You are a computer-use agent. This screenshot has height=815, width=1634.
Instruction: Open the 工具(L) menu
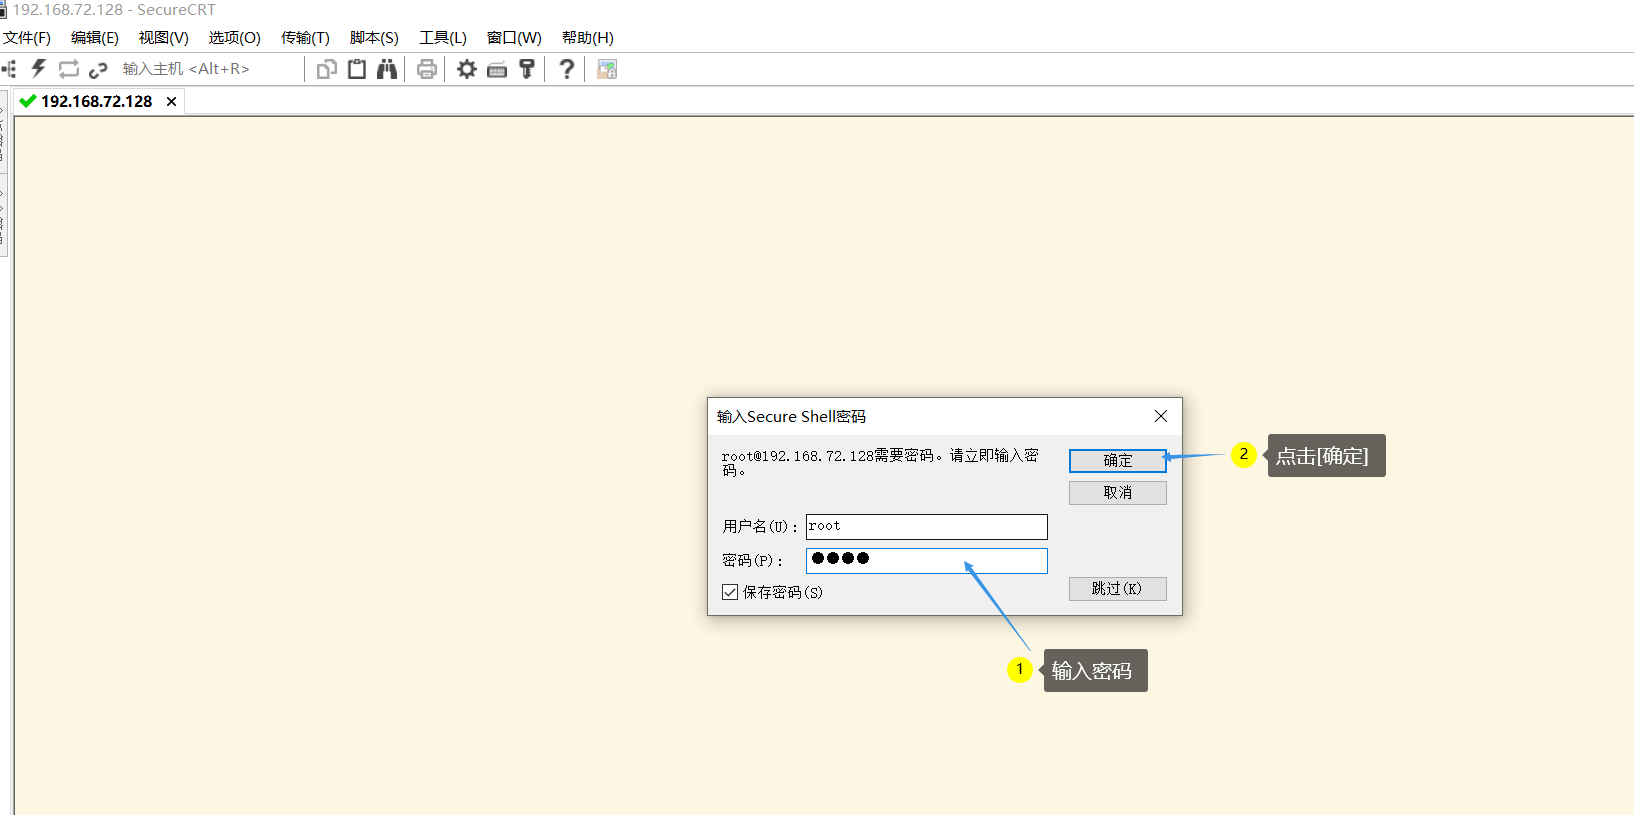(x=443, y=38)
